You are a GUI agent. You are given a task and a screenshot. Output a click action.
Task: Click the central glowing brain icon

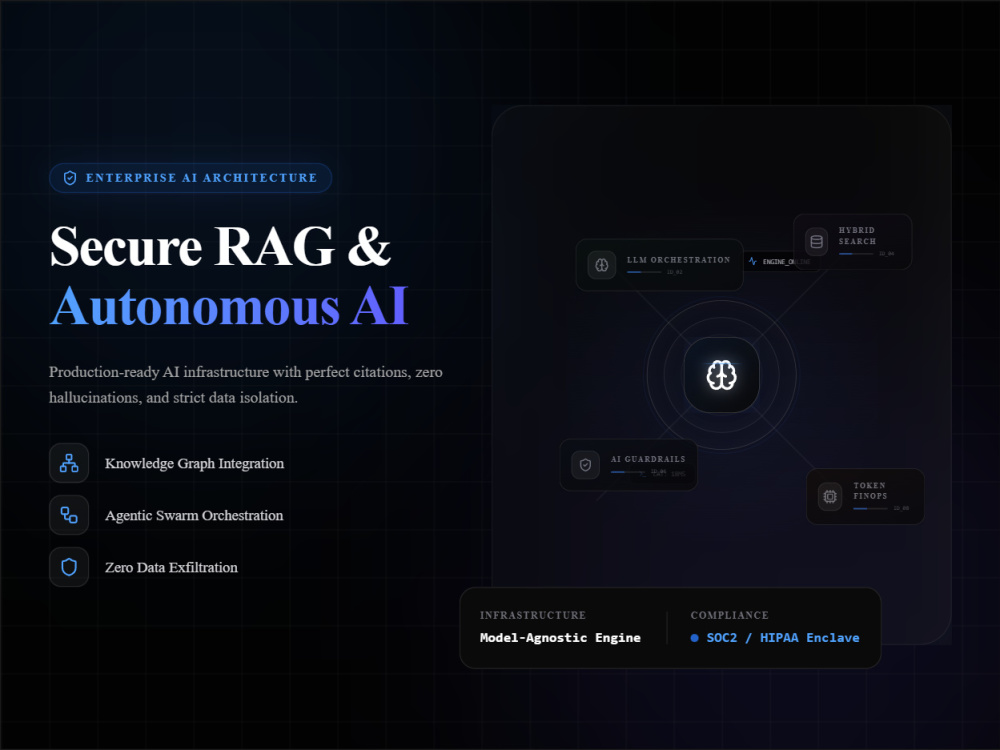tap(721, 375)
